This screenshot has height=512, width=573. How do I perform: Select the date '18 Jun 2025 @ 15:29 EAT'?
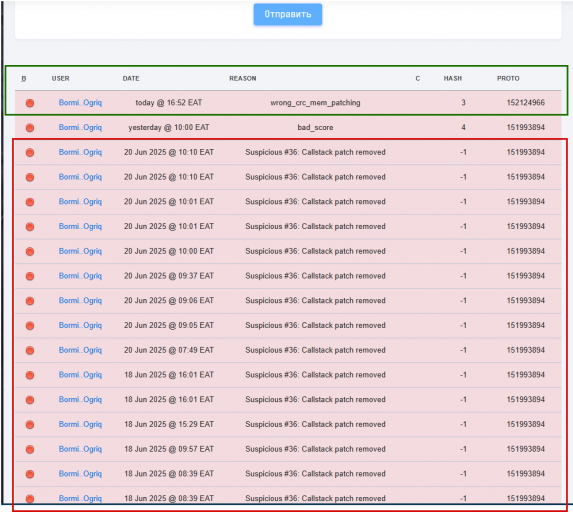pyautogui.click(x=169, y=424)
